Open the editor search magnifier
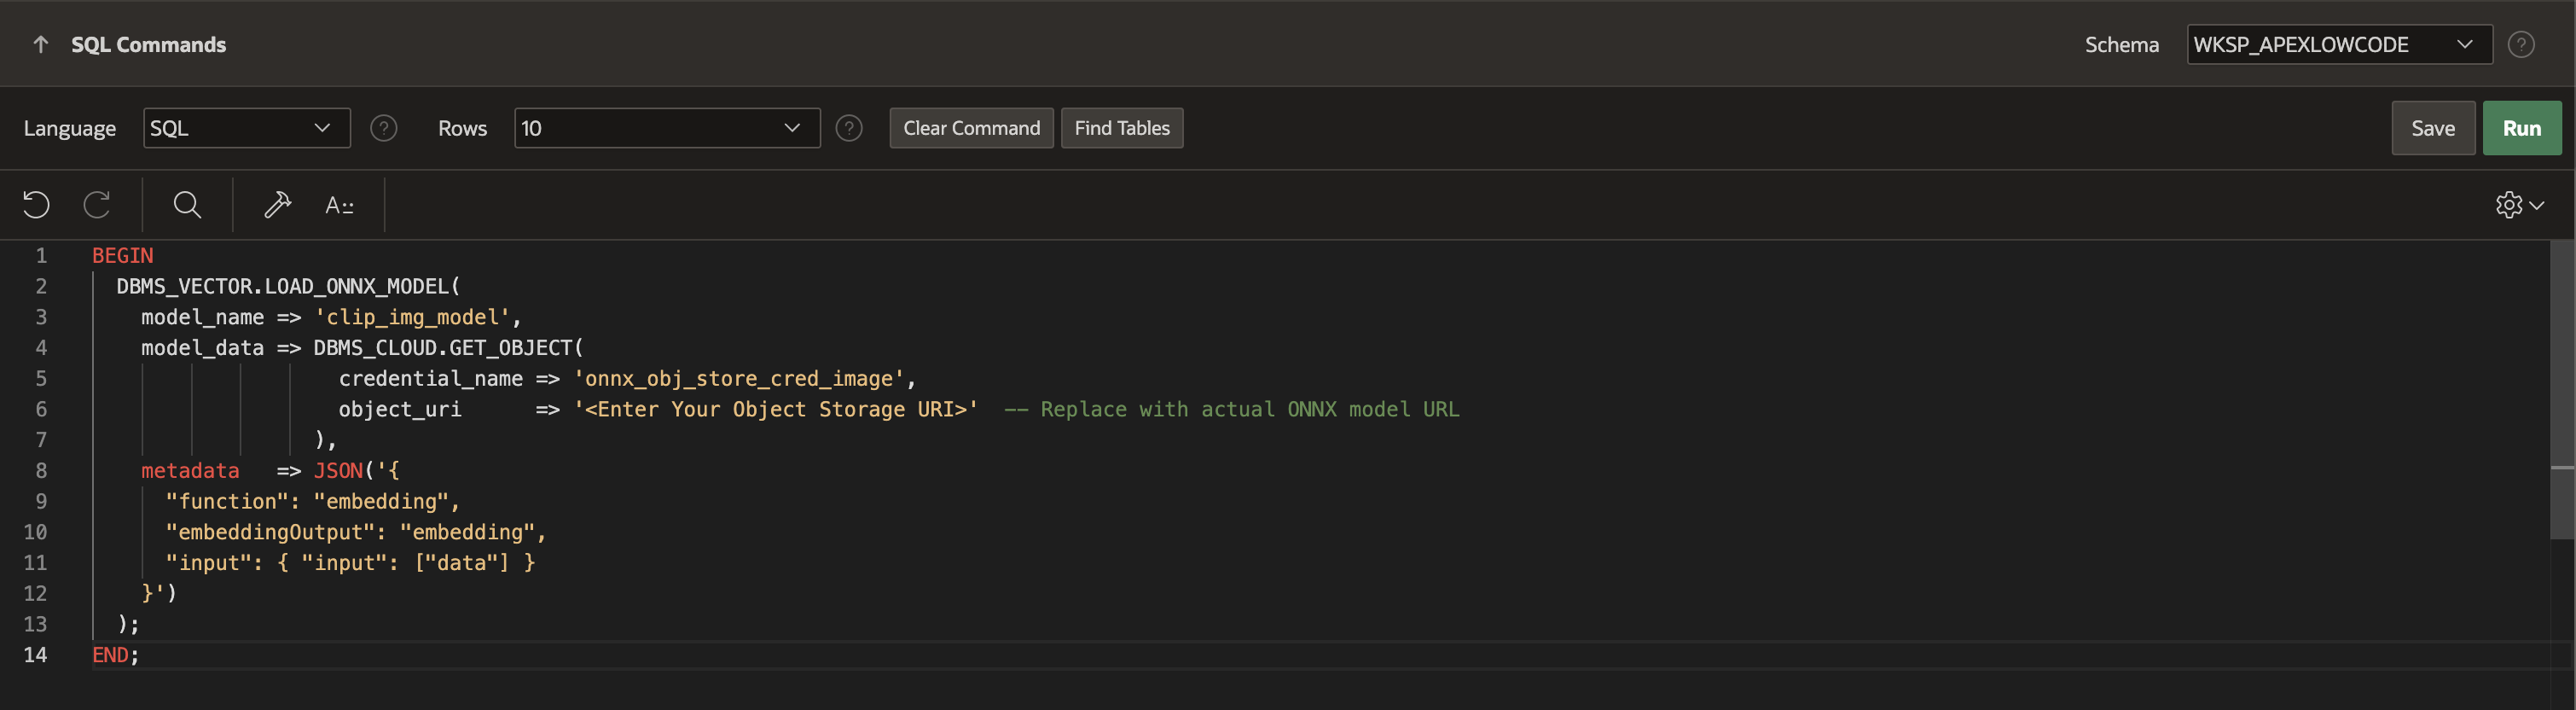Viewport: 2576px width, 710px height. 187,205
